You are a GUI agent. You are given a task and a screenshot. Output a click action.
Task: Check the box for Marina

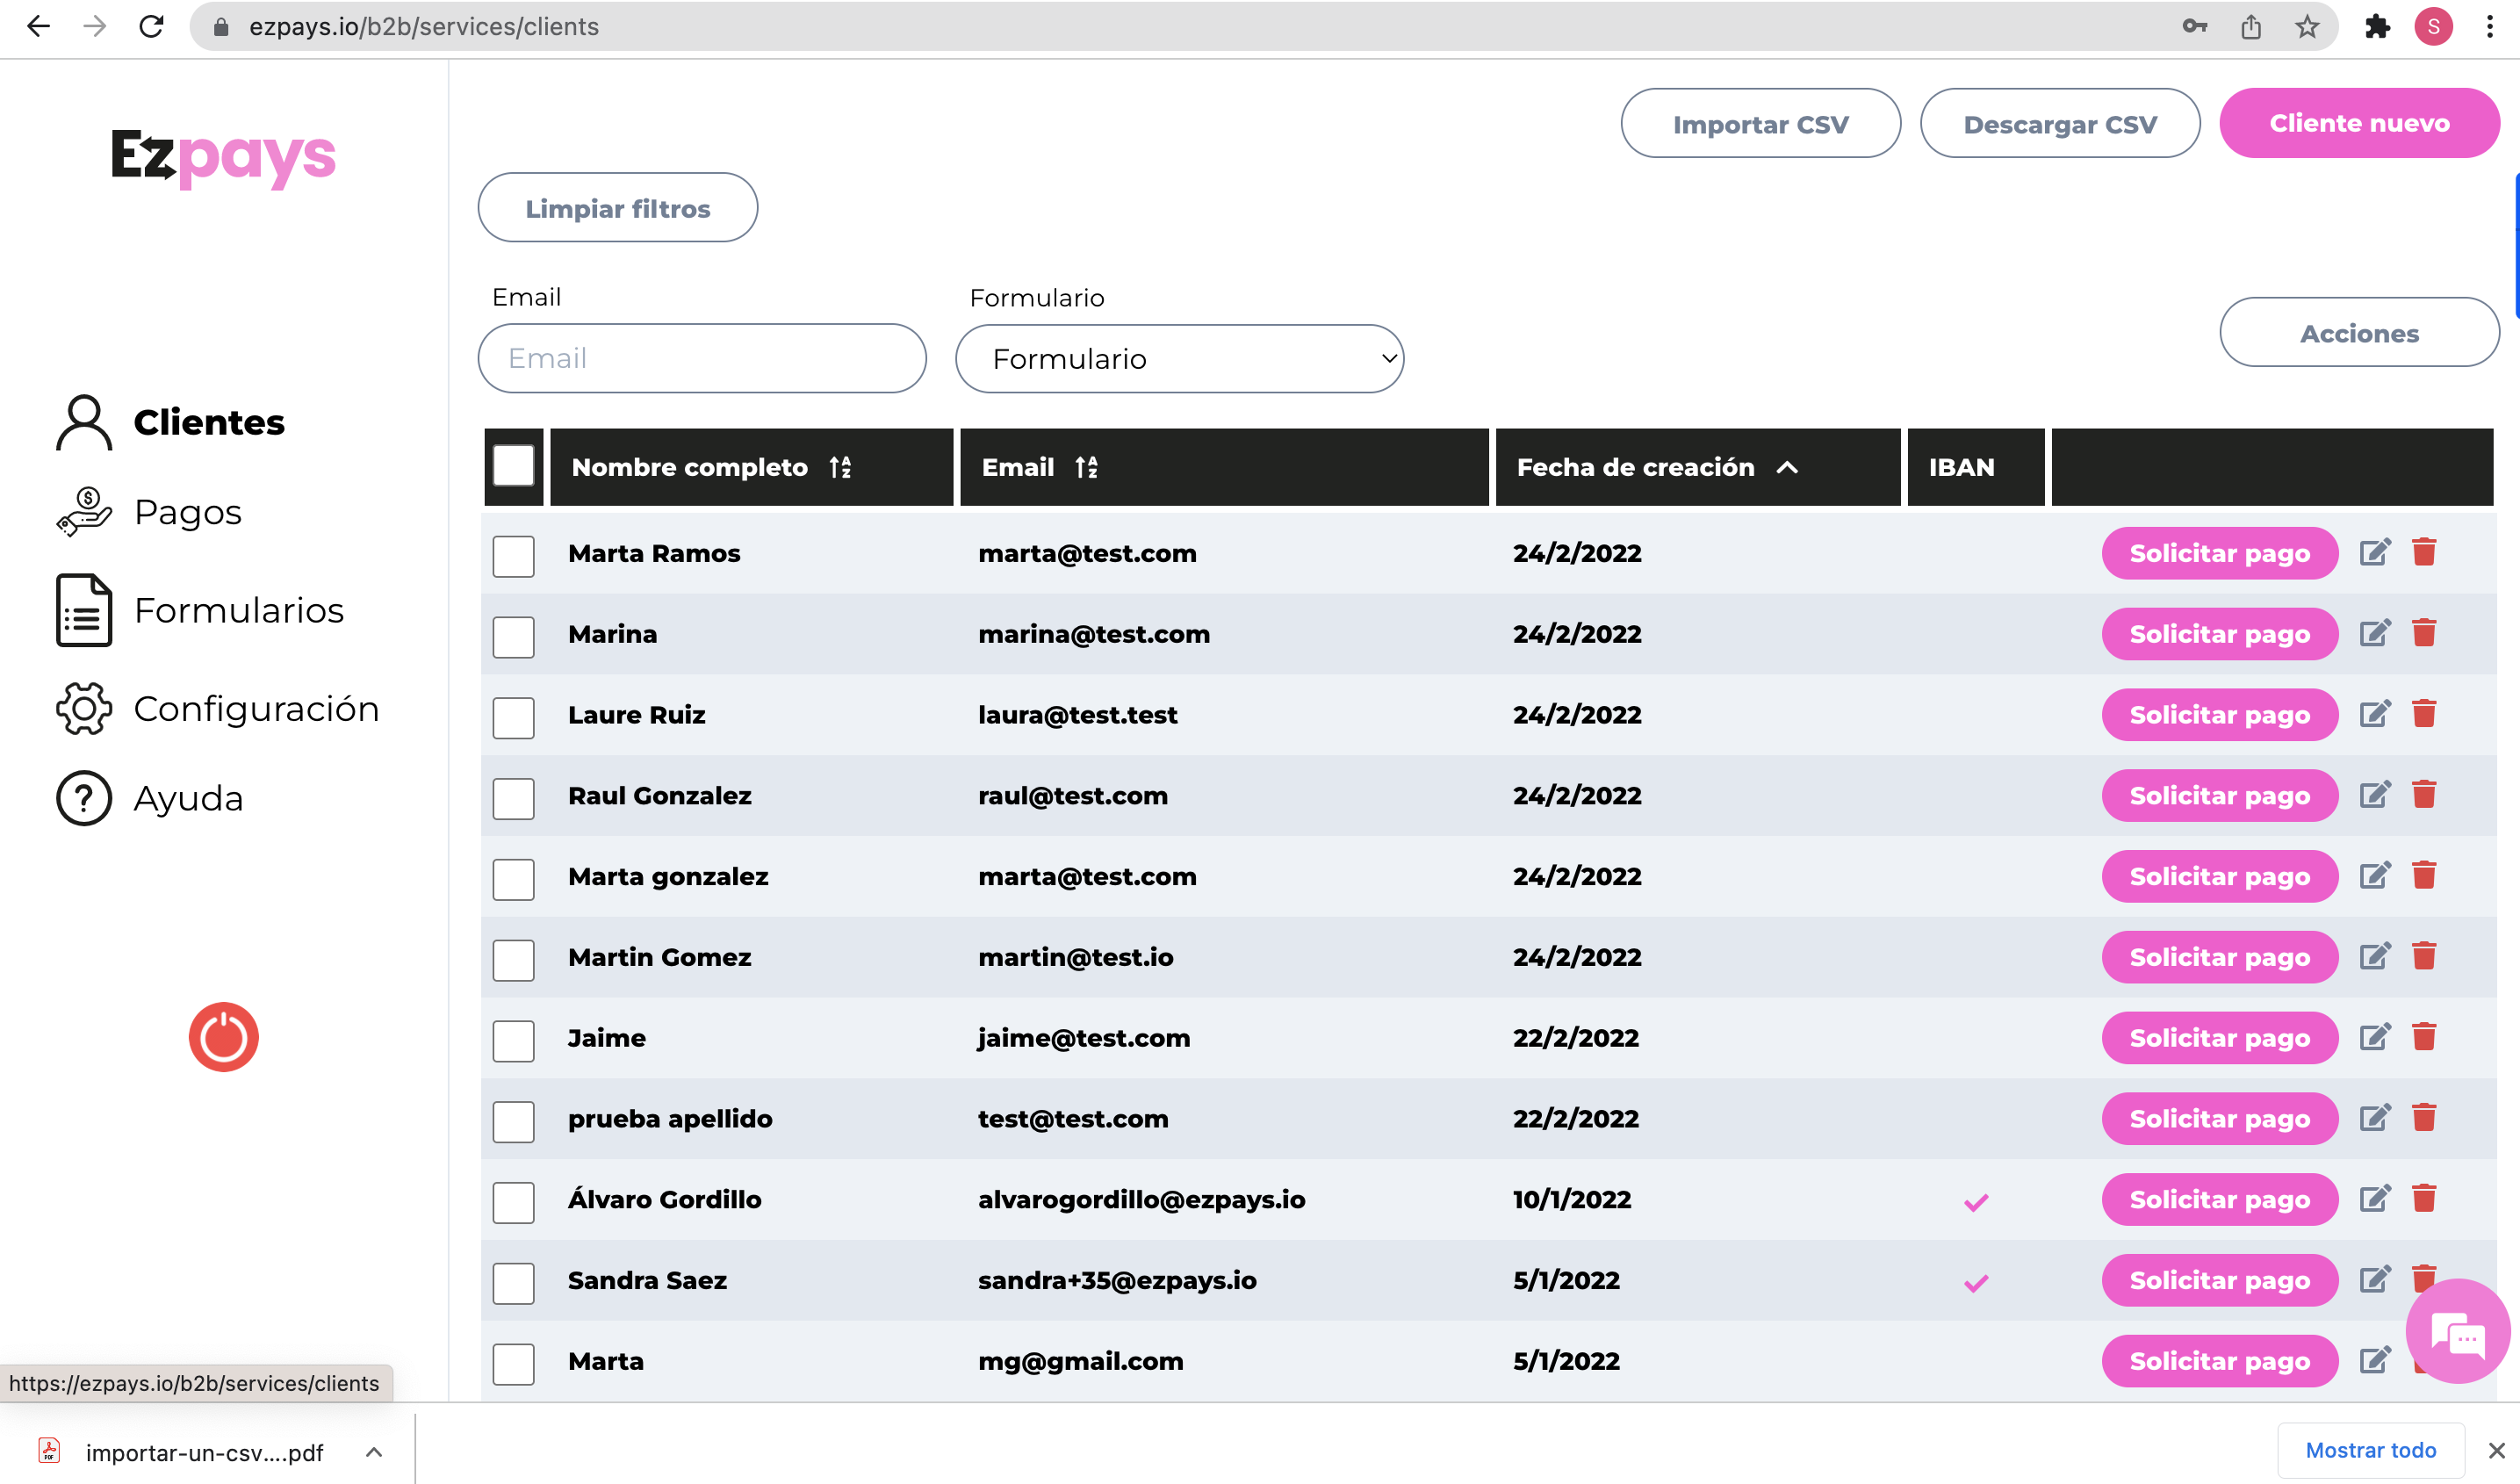click(x=513, y=636)
